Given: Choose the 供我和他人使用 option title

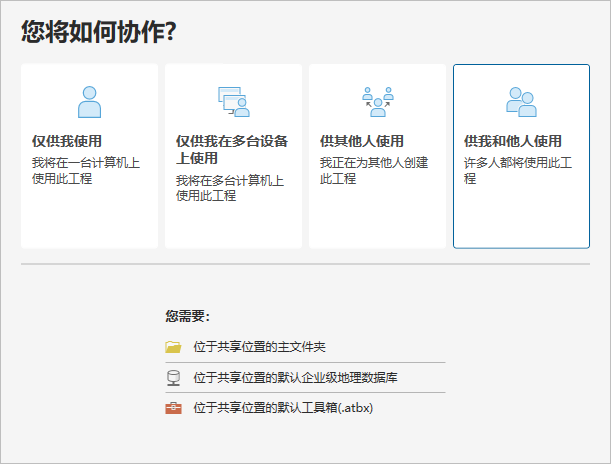Looking at the screenshot, I should 513,141.
